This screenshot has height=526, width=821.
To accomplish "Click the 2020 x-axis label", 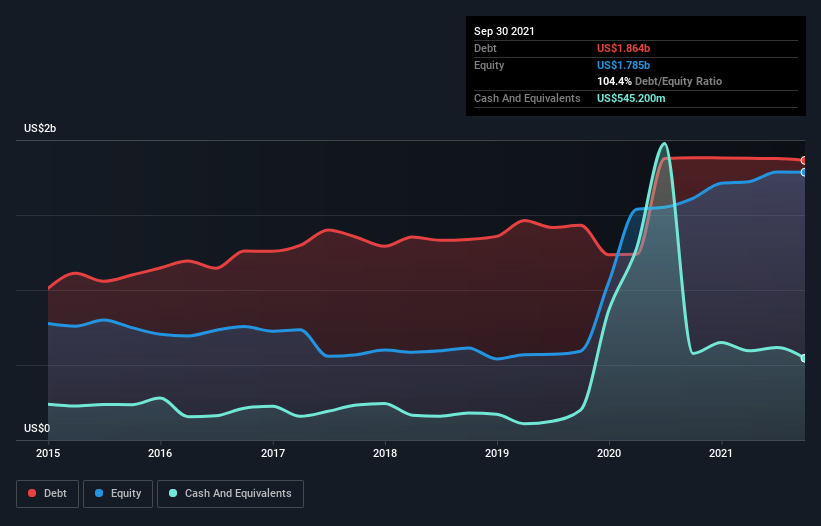I will tap(609, 453).
